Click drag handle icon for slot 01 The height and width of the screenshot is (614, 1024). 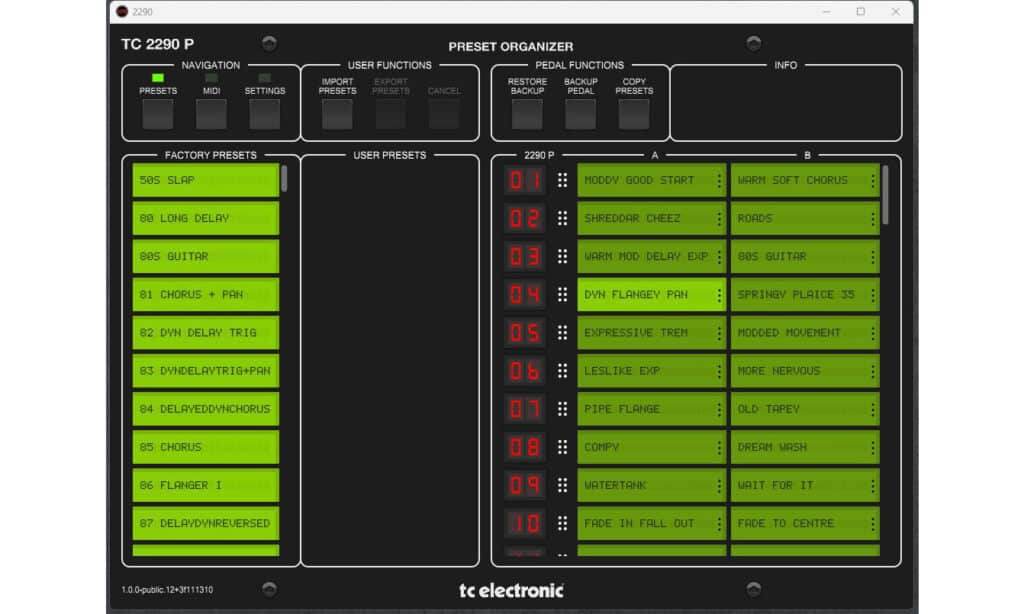point(562,180)
